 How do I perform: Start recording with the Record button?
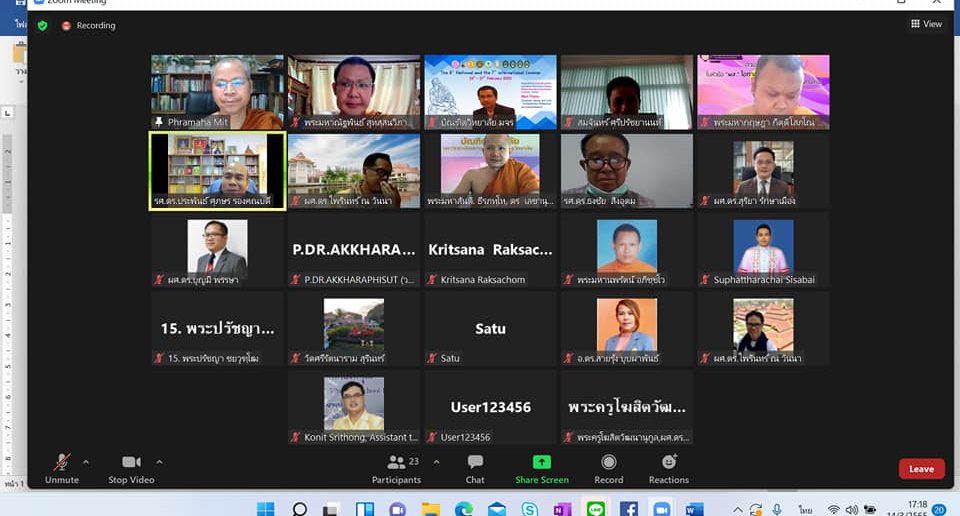(x=609, y=469)
